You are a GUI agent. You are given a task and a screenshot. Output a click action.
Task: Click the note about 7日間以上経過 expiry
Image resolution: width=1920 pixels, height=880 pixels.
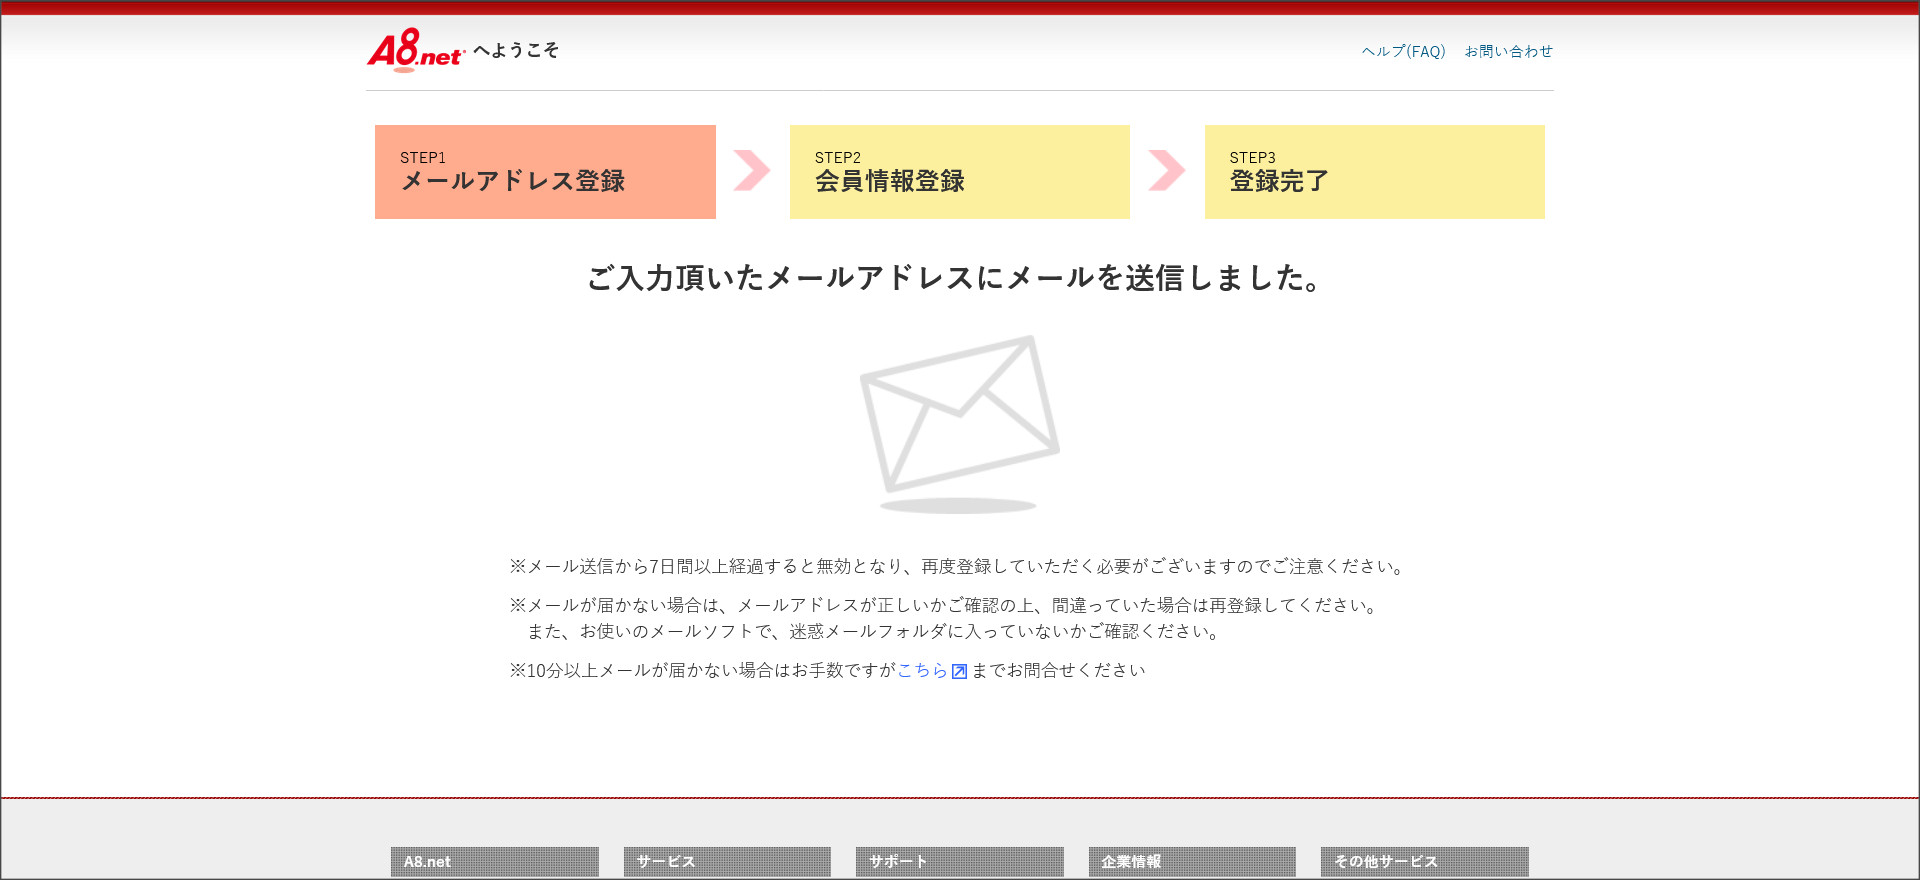tap(958, 566)
